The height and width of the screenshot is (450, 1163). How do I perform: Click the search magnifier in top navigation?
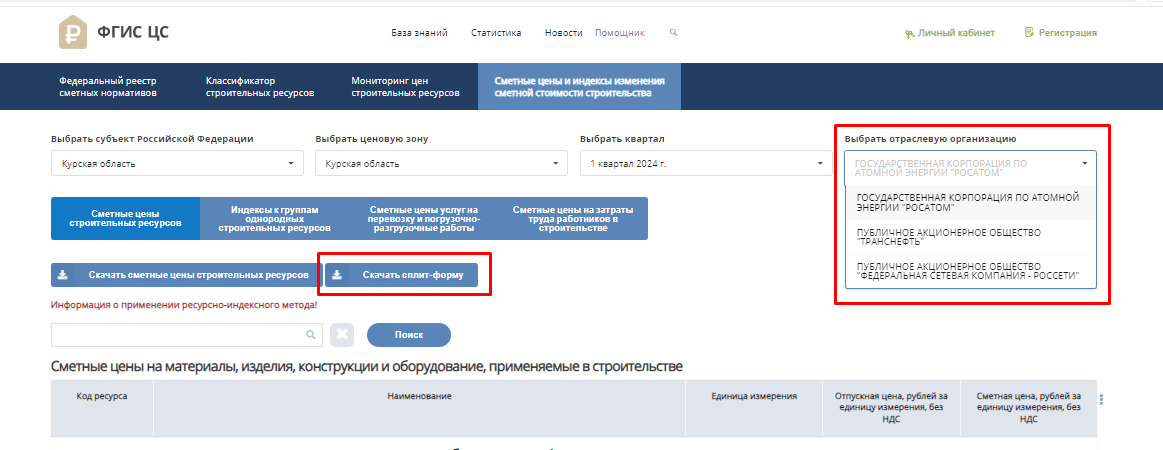coord(673,33)
